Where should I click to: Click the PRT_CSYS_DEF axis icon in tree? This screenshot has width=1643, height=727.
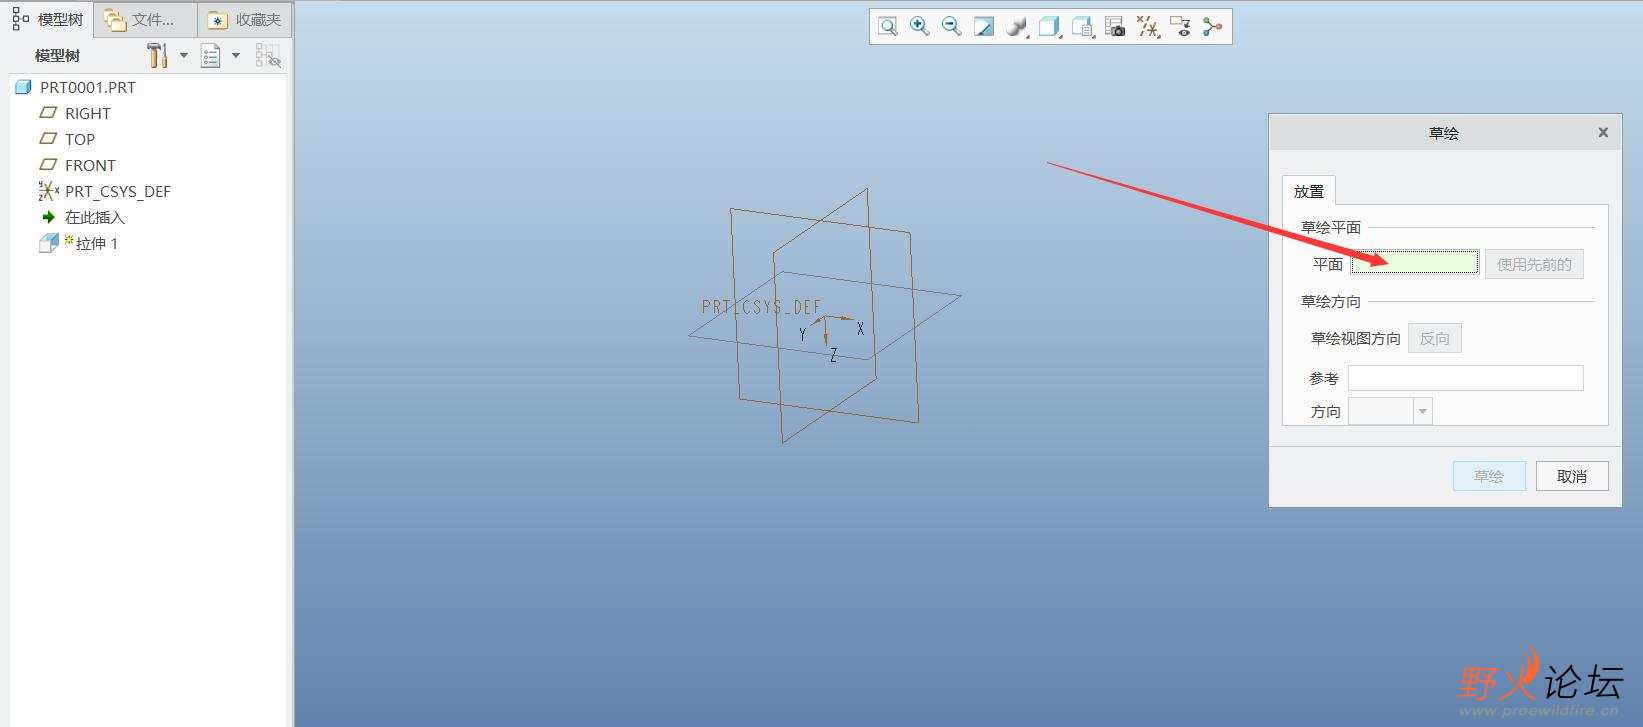click(x=48, y=191)
